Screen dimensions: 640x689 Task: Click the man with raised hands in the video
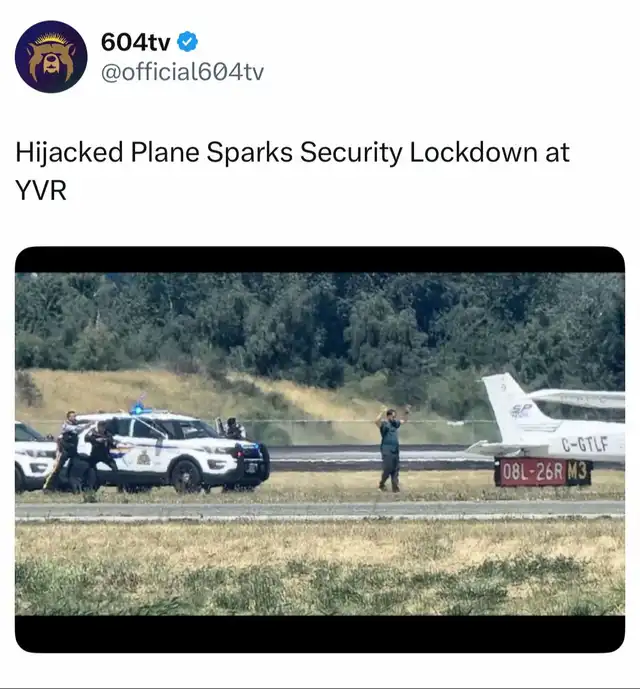(390, 449)
